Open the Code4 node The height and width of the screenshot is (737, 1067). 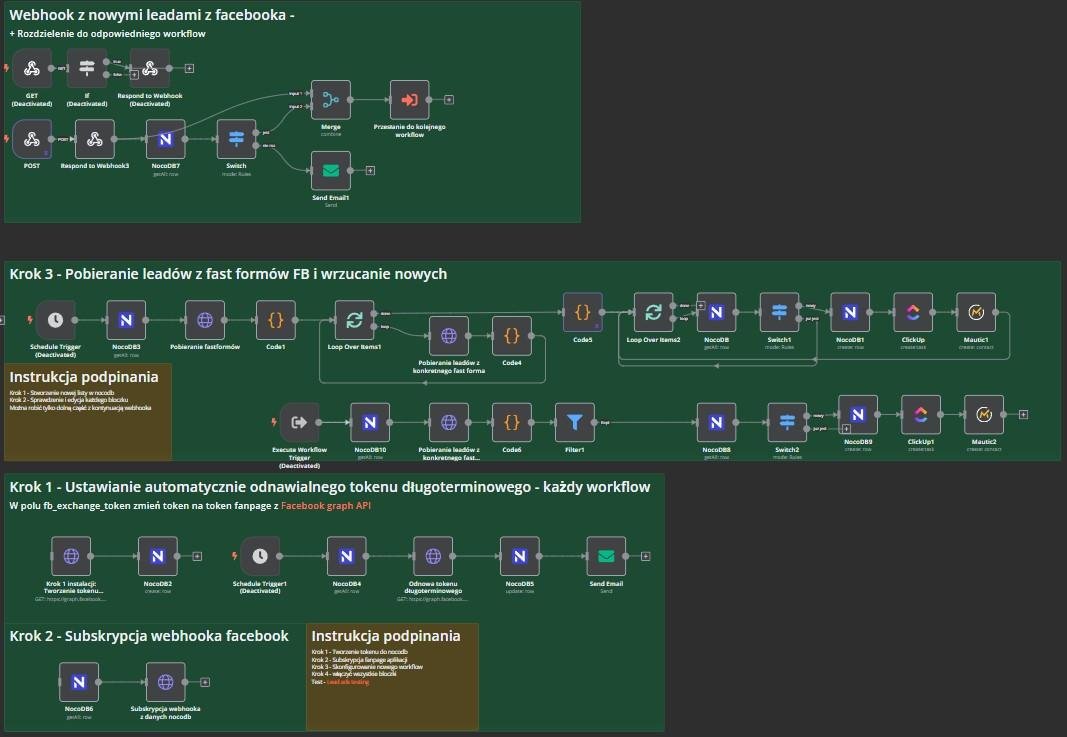(x=512, y=335)
